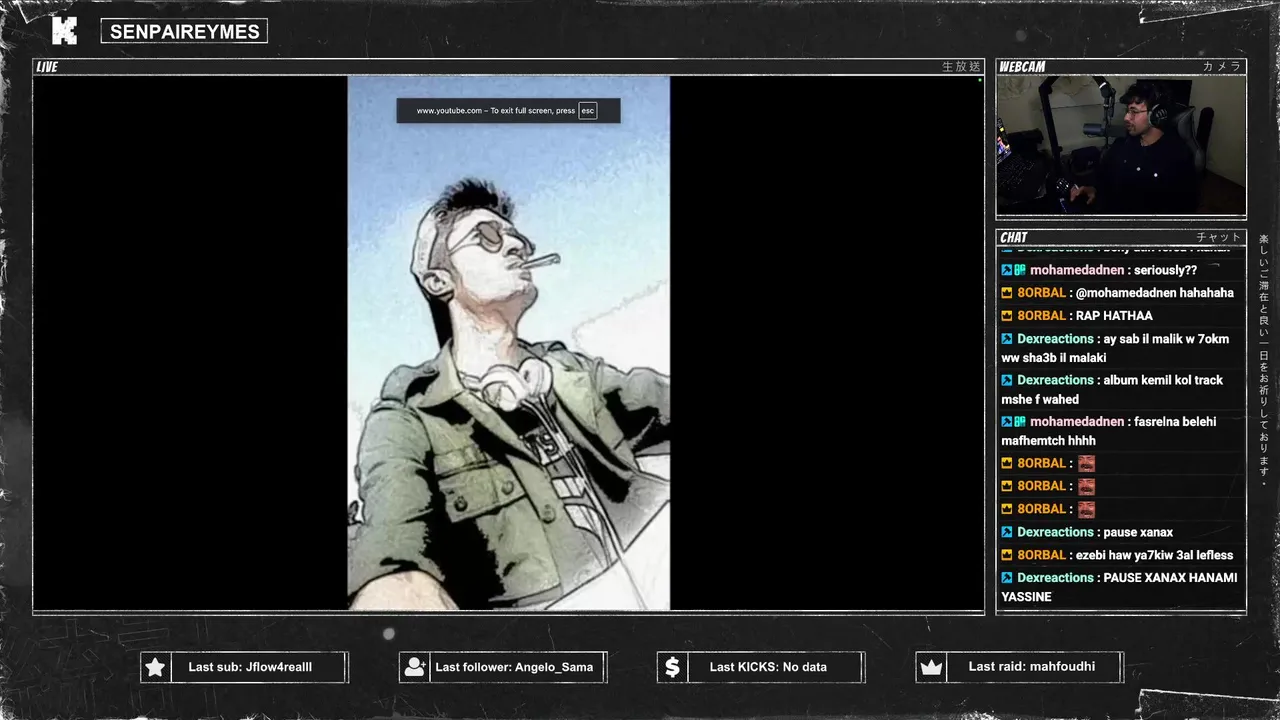The width and height of the screenshot is (1280, 720).
Task: Click chat message 'seriously??'
Action: tap(1165, 270)
